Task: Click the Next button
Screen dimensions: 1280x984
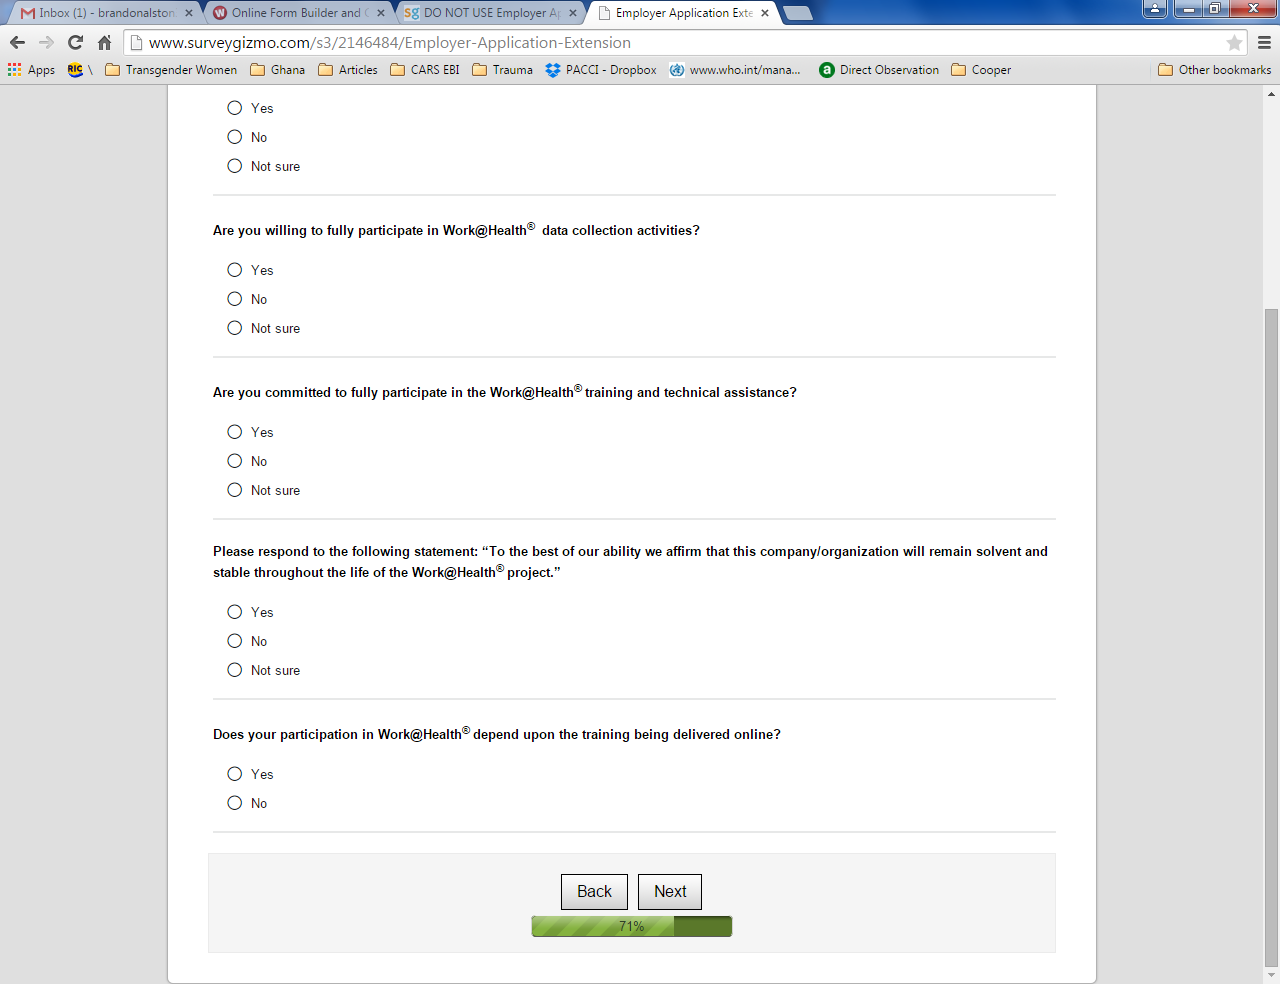Action: (x=670, y=892)
